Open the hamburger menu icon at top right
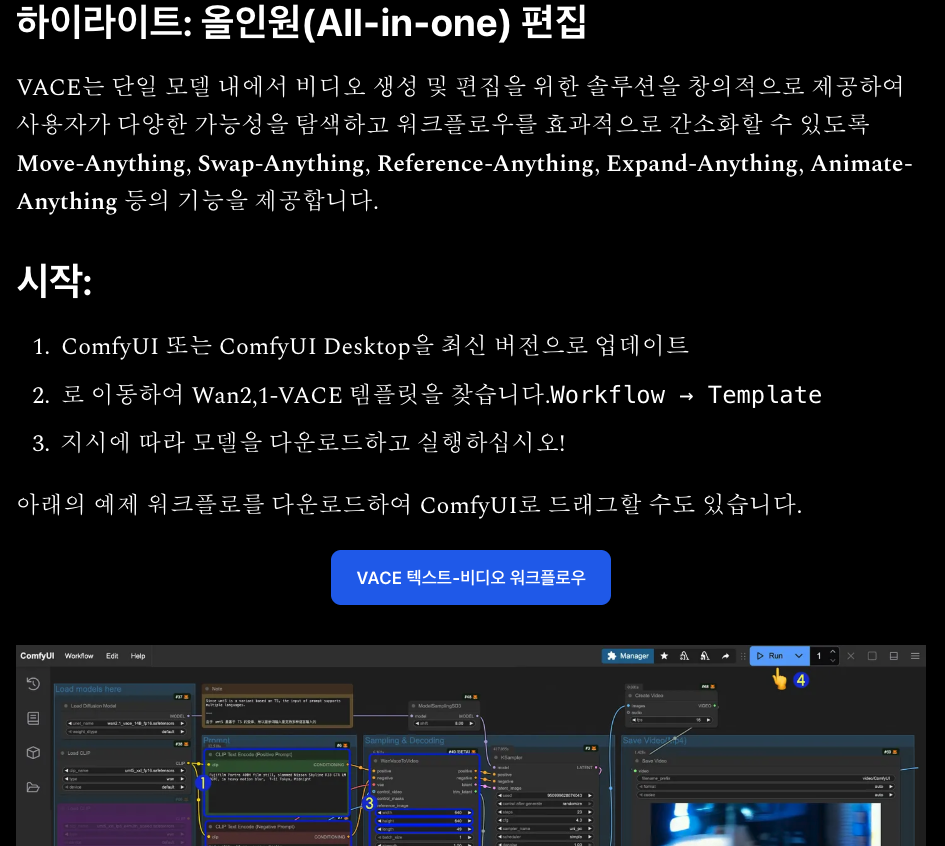Screen dimensions: 945x846 pyautogui.click(x=913, y=656)
